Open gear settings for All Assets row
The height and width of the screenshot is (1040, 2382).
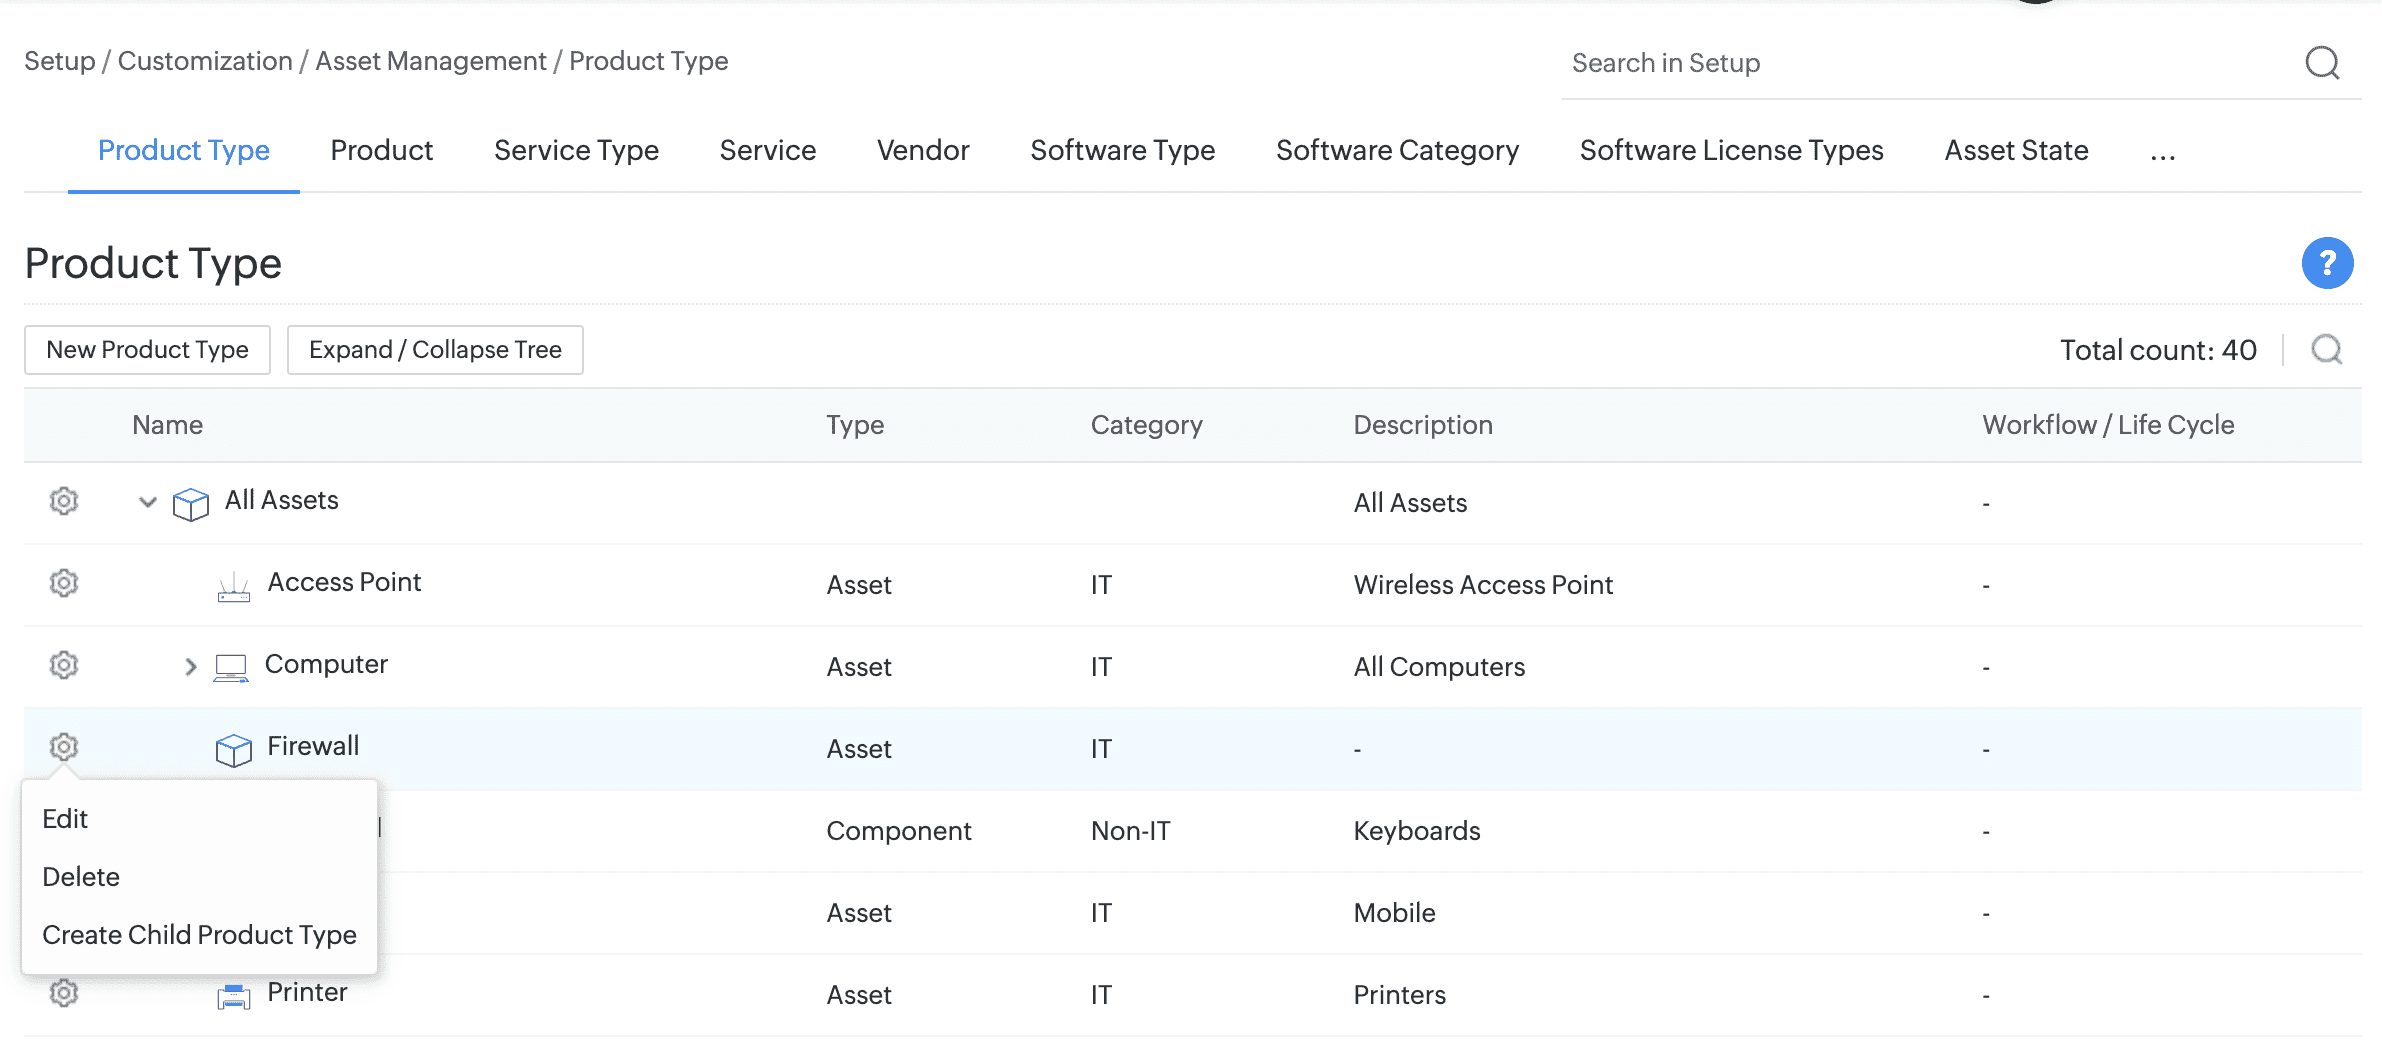tap(64, 501)
